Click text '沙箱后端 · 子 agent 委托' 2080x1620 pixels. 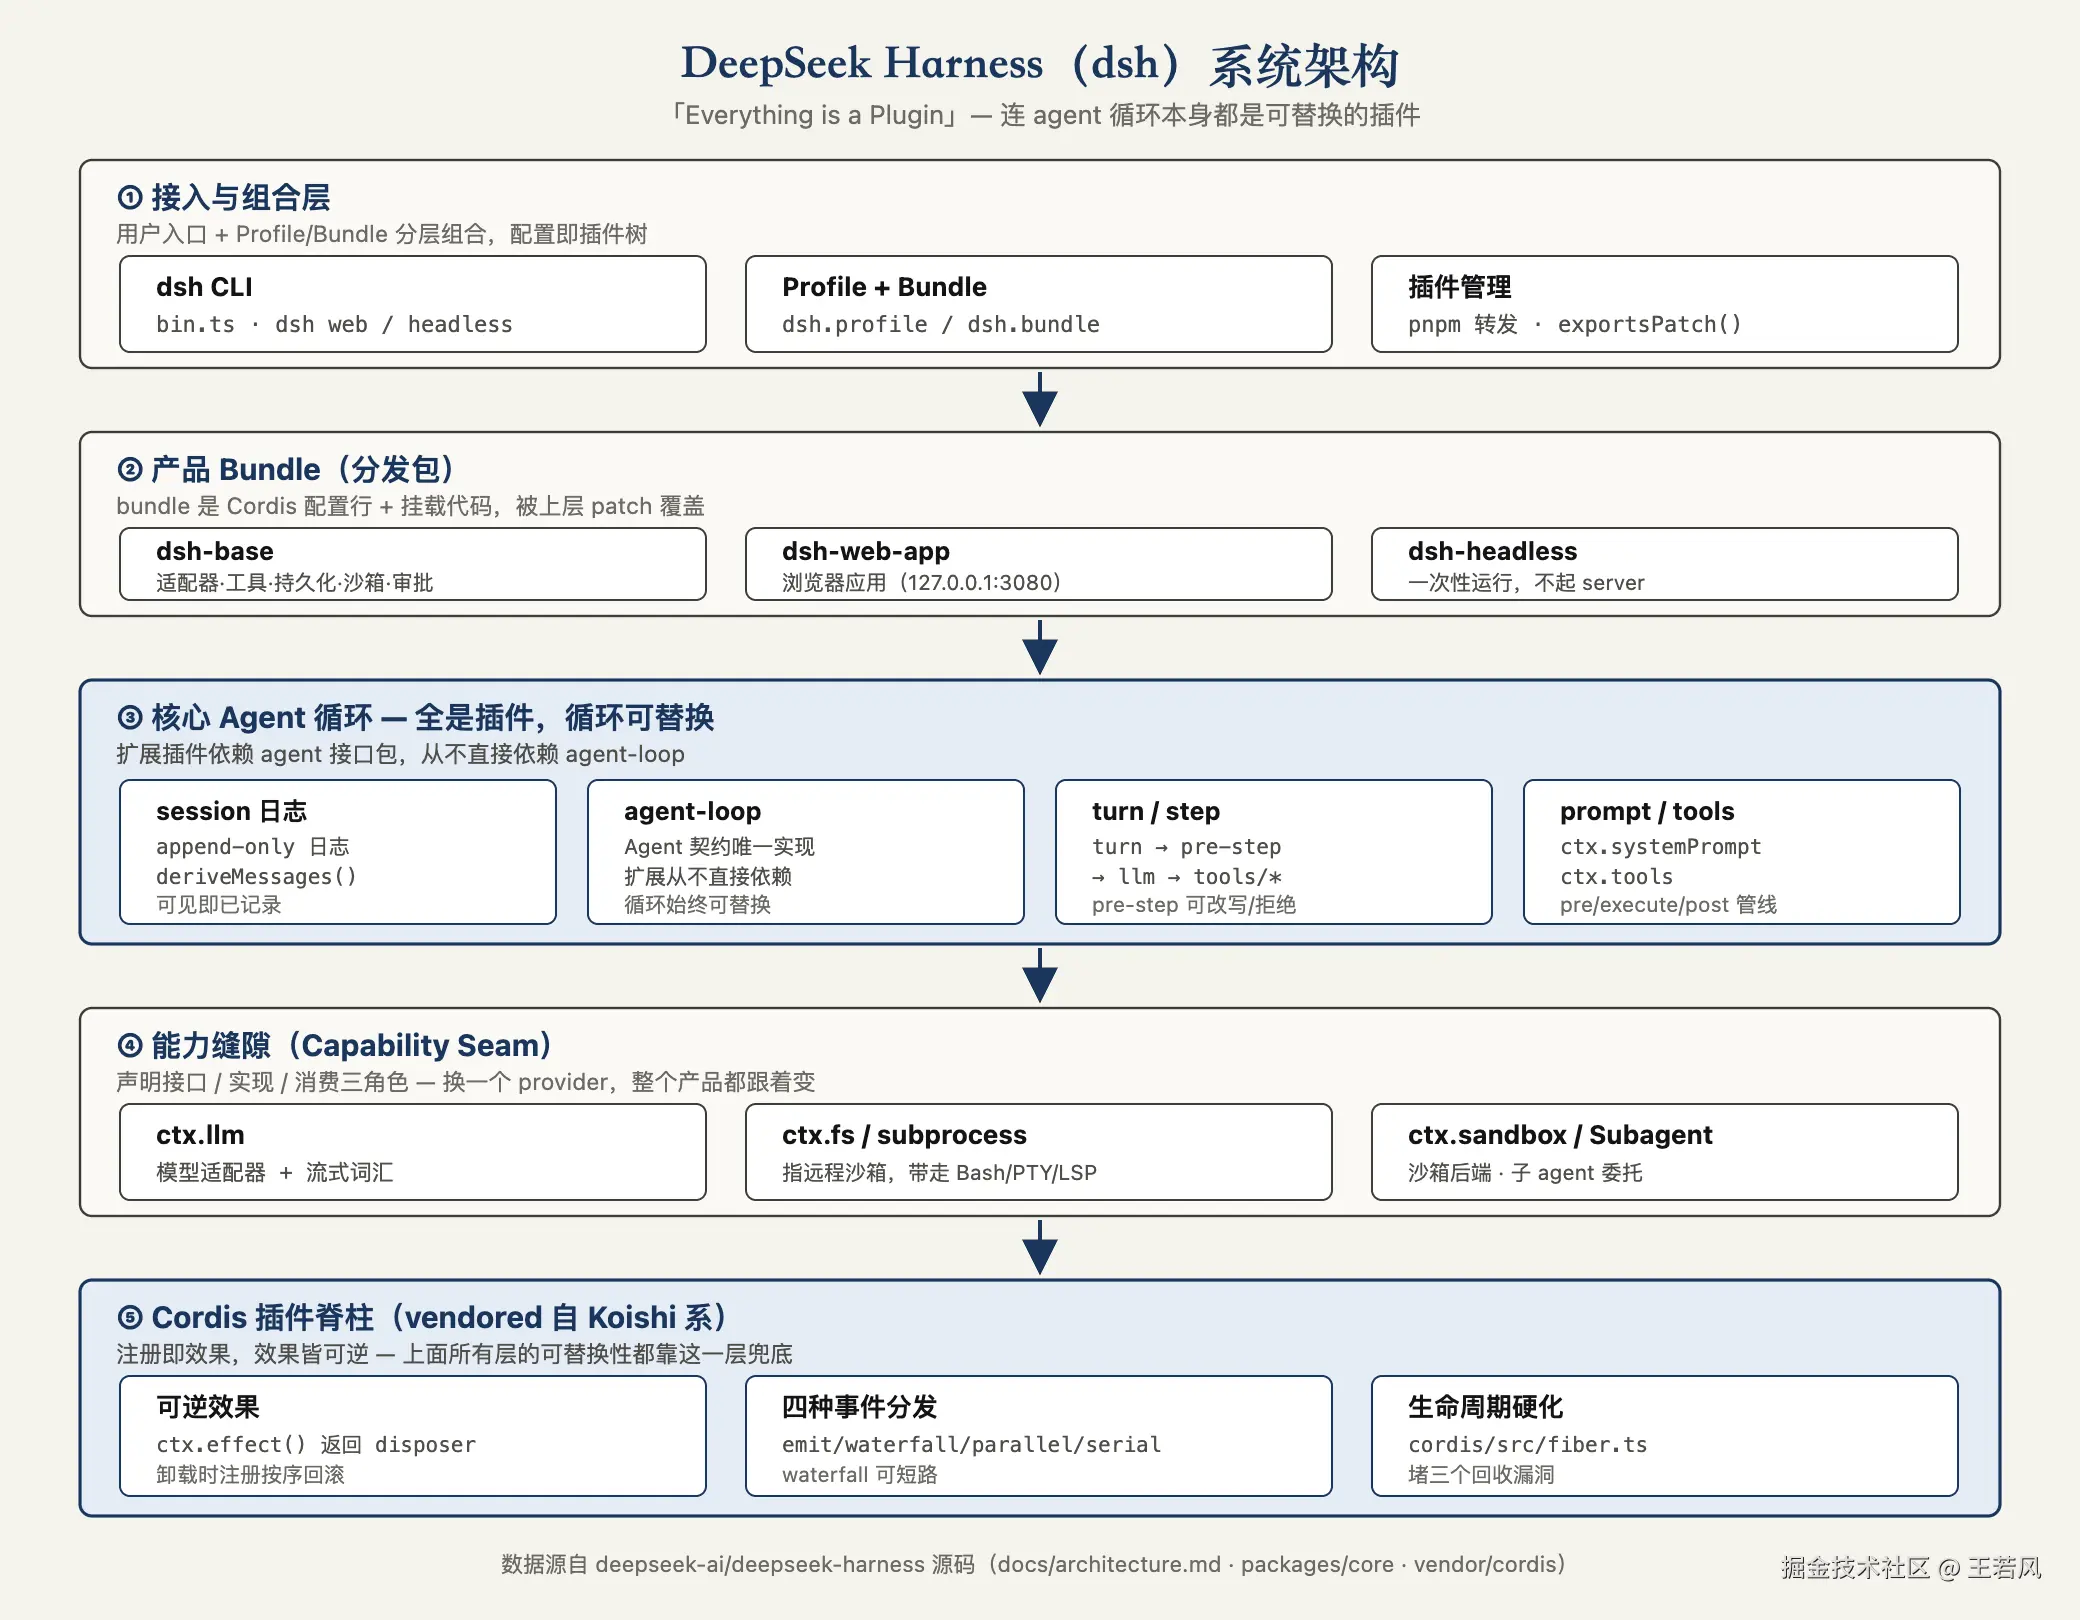point(1525,1173)
